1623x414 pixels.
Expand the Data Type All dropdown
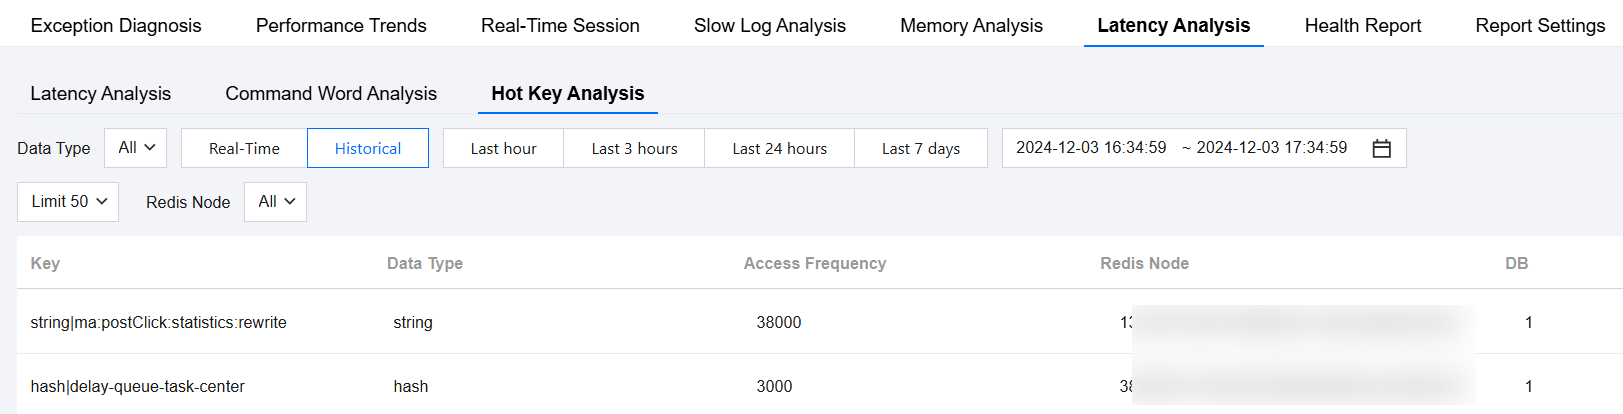[136, 148]
